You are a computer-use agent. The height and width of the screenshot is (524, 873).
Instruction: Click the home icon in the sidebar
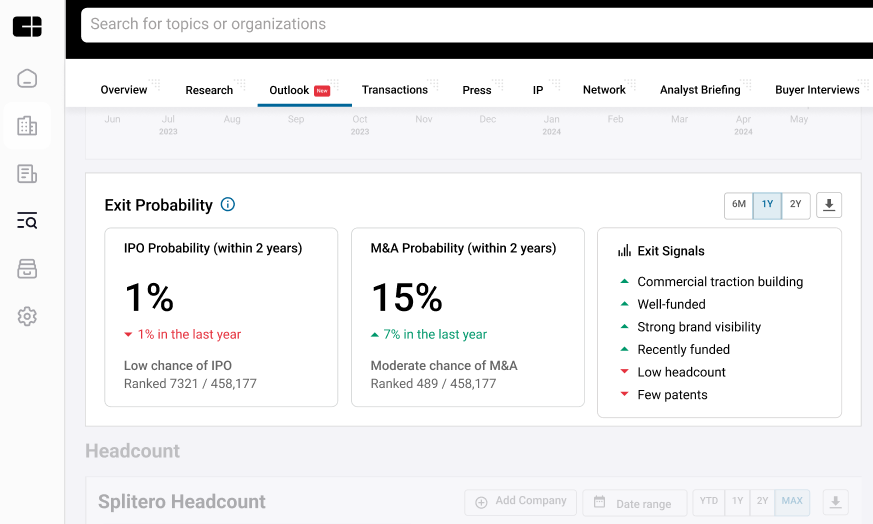point(27,78)
